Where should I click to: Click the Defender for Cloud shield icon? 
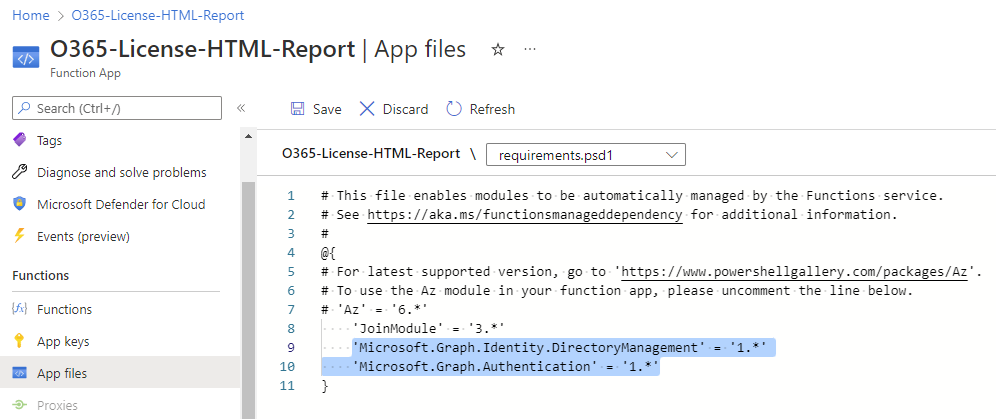[x=20, y=204]
